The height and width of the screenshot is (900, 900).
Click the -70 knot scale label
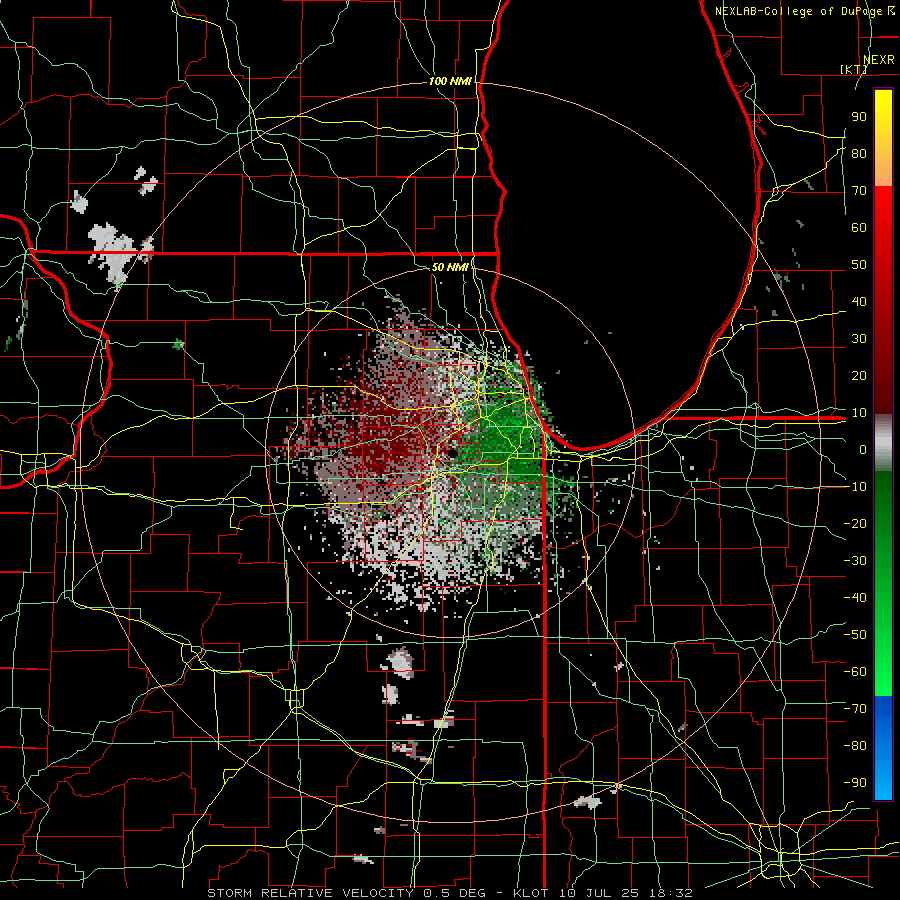pos(855,708)
